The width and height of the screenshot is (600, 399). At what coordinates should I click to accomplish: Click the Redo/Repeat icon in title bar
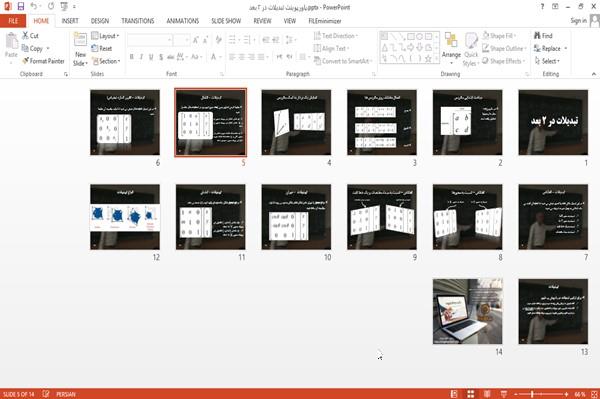click(x=51, y=6)
